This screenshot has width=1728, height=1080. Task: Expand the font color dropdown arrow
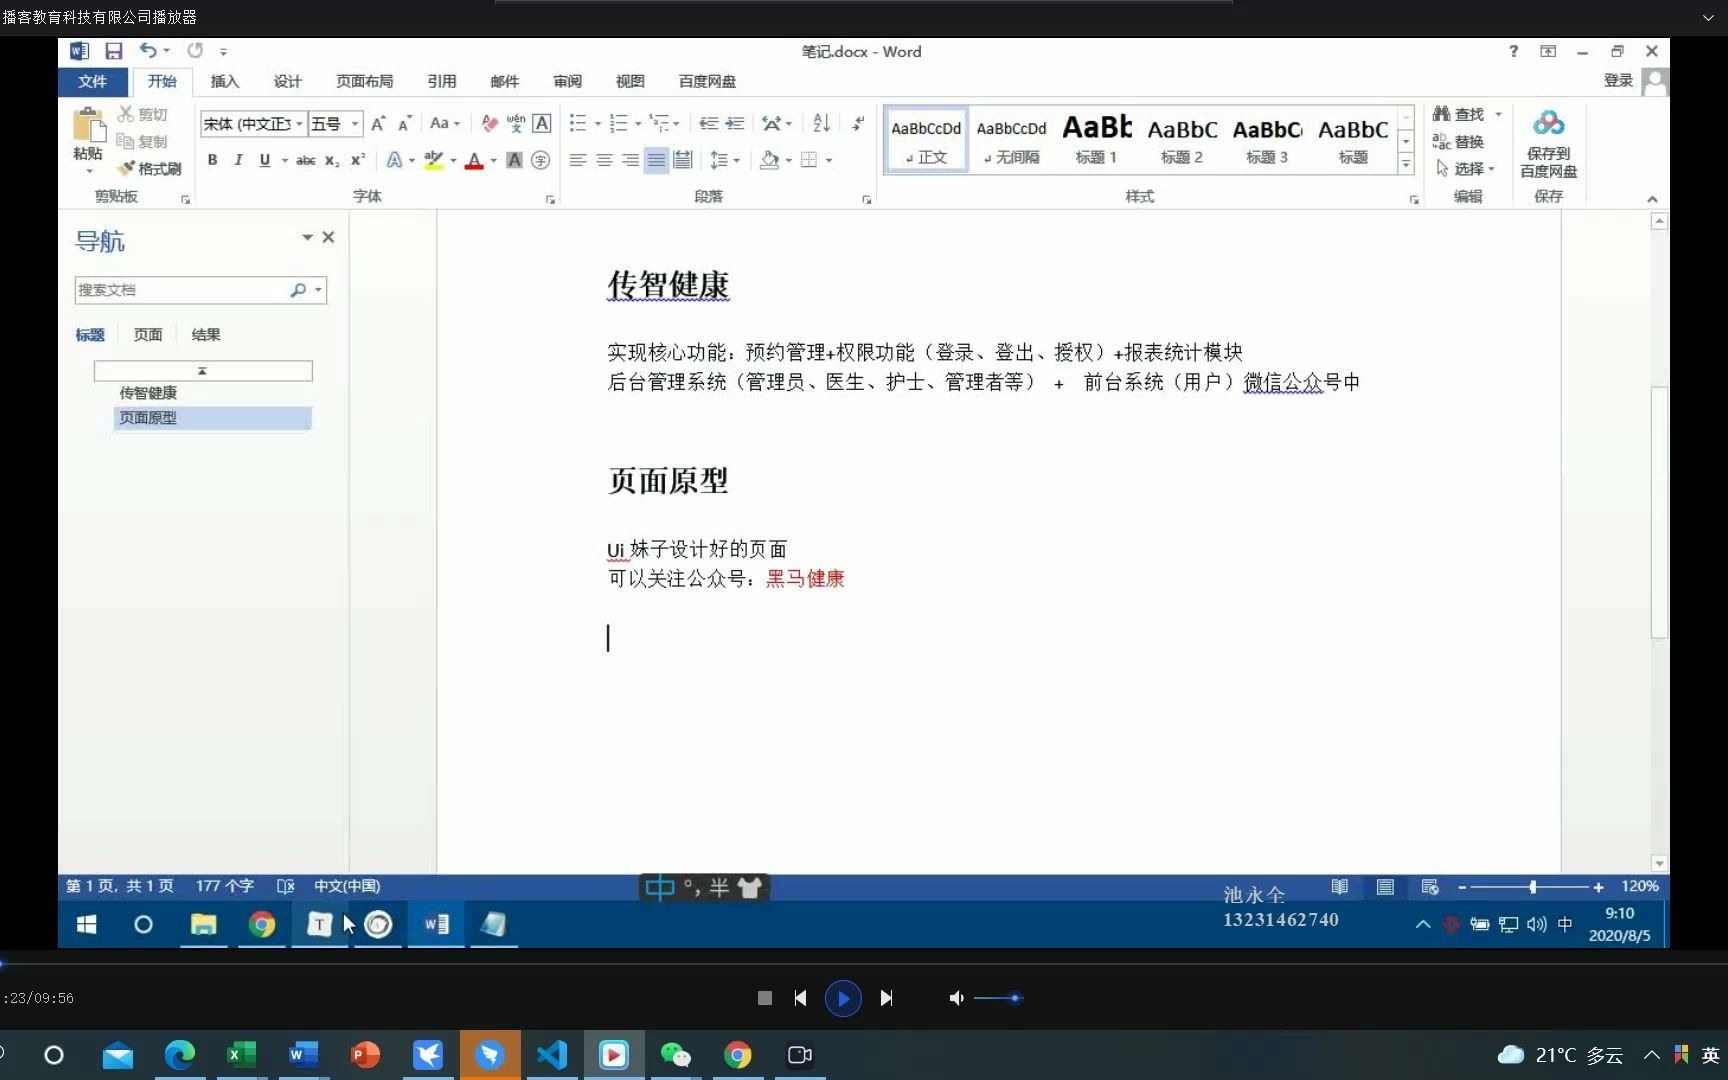(x=493, y=160)
